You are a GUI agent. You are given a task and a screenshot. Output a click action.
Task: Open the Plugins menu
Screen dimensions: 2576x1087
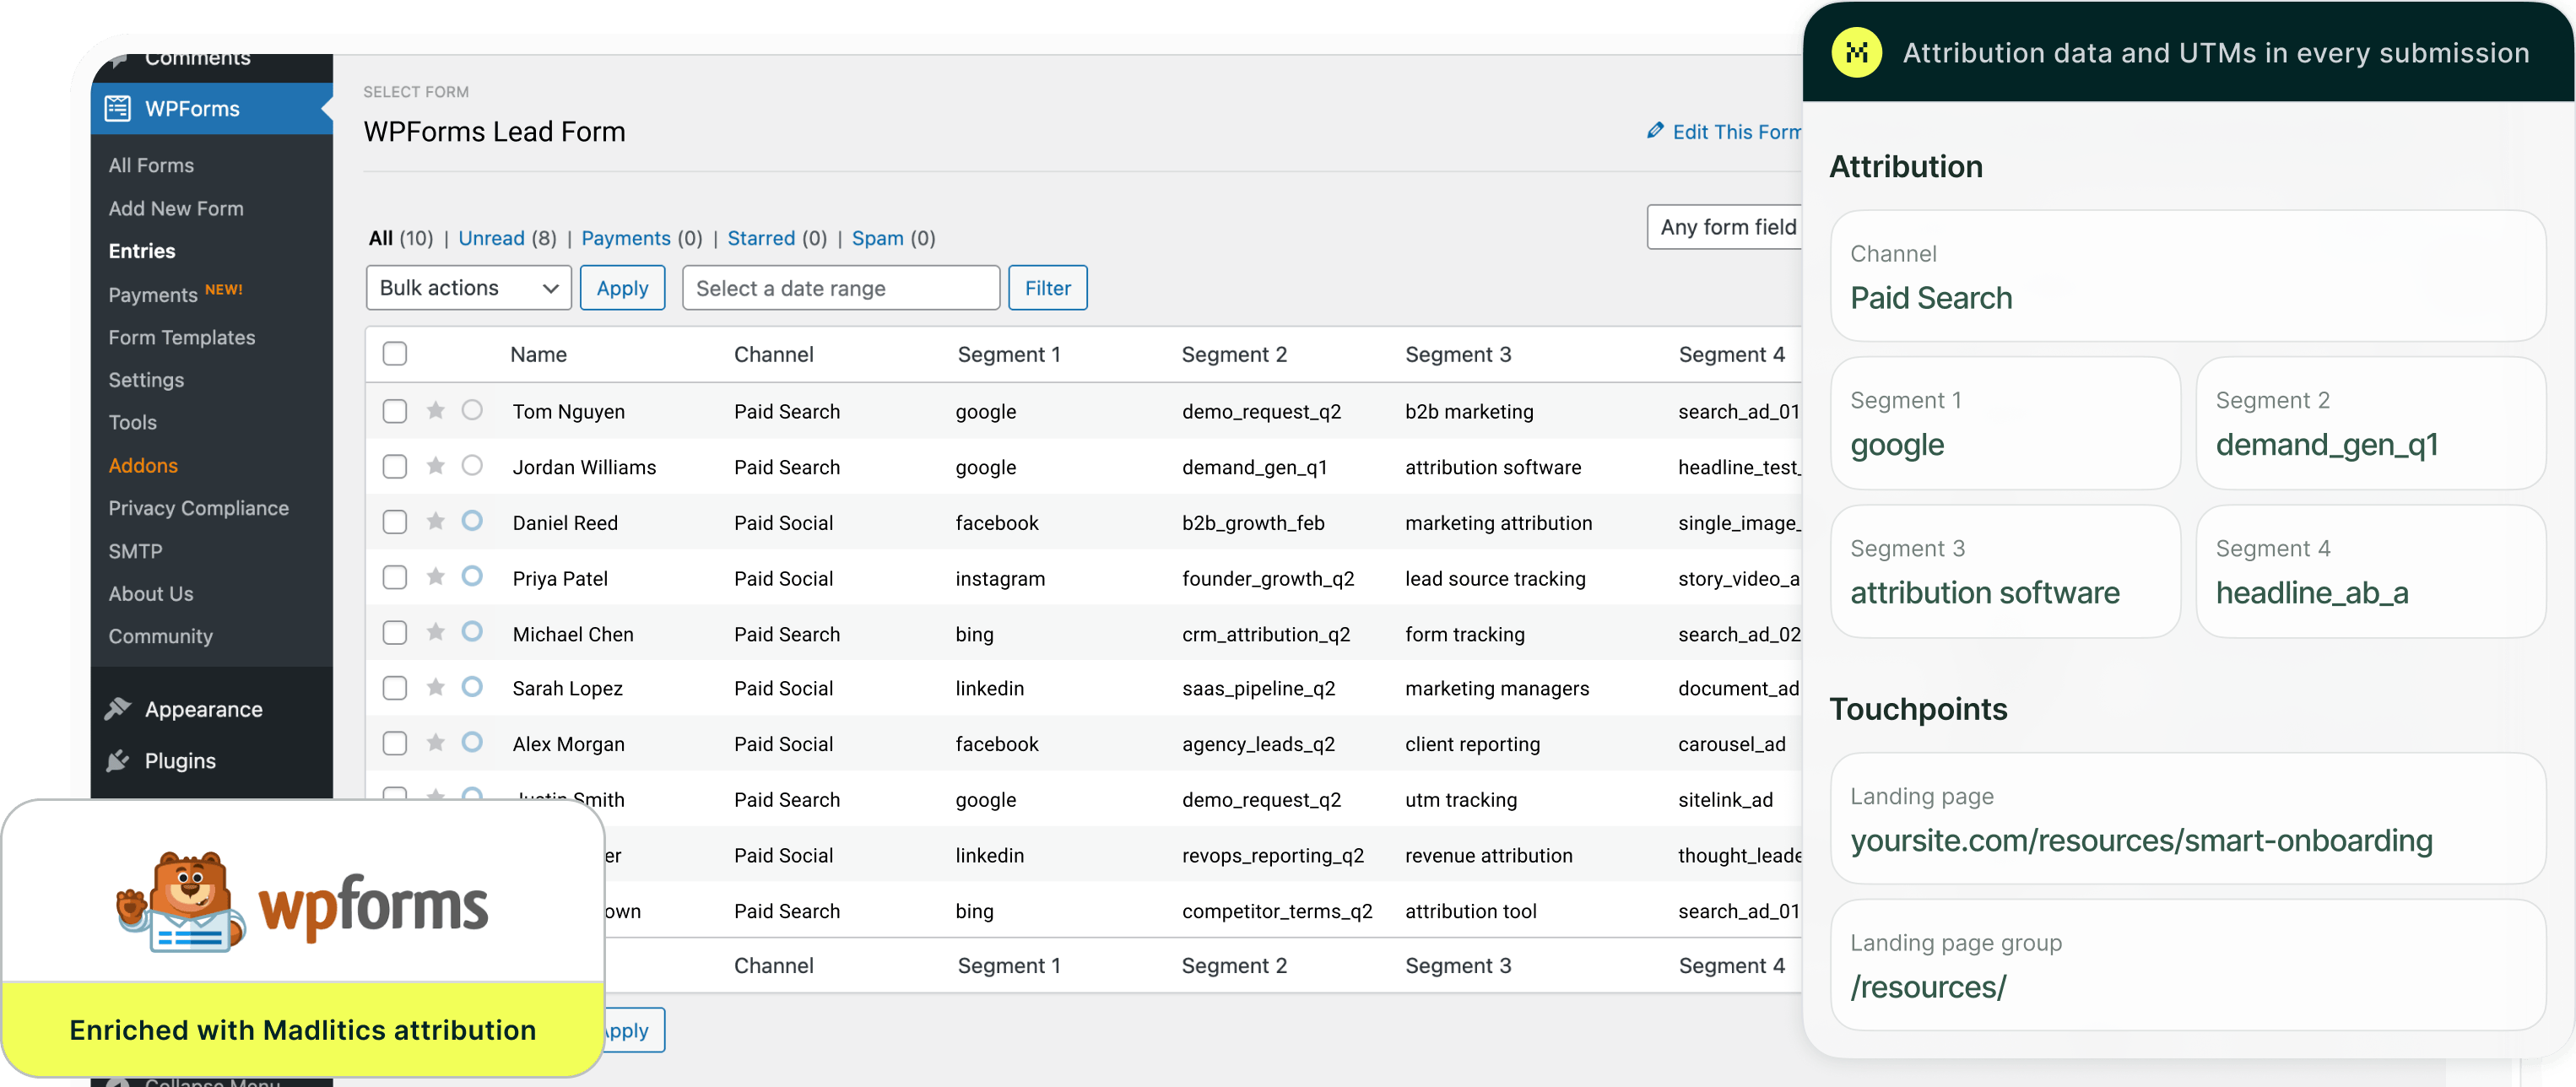[180, 761]
